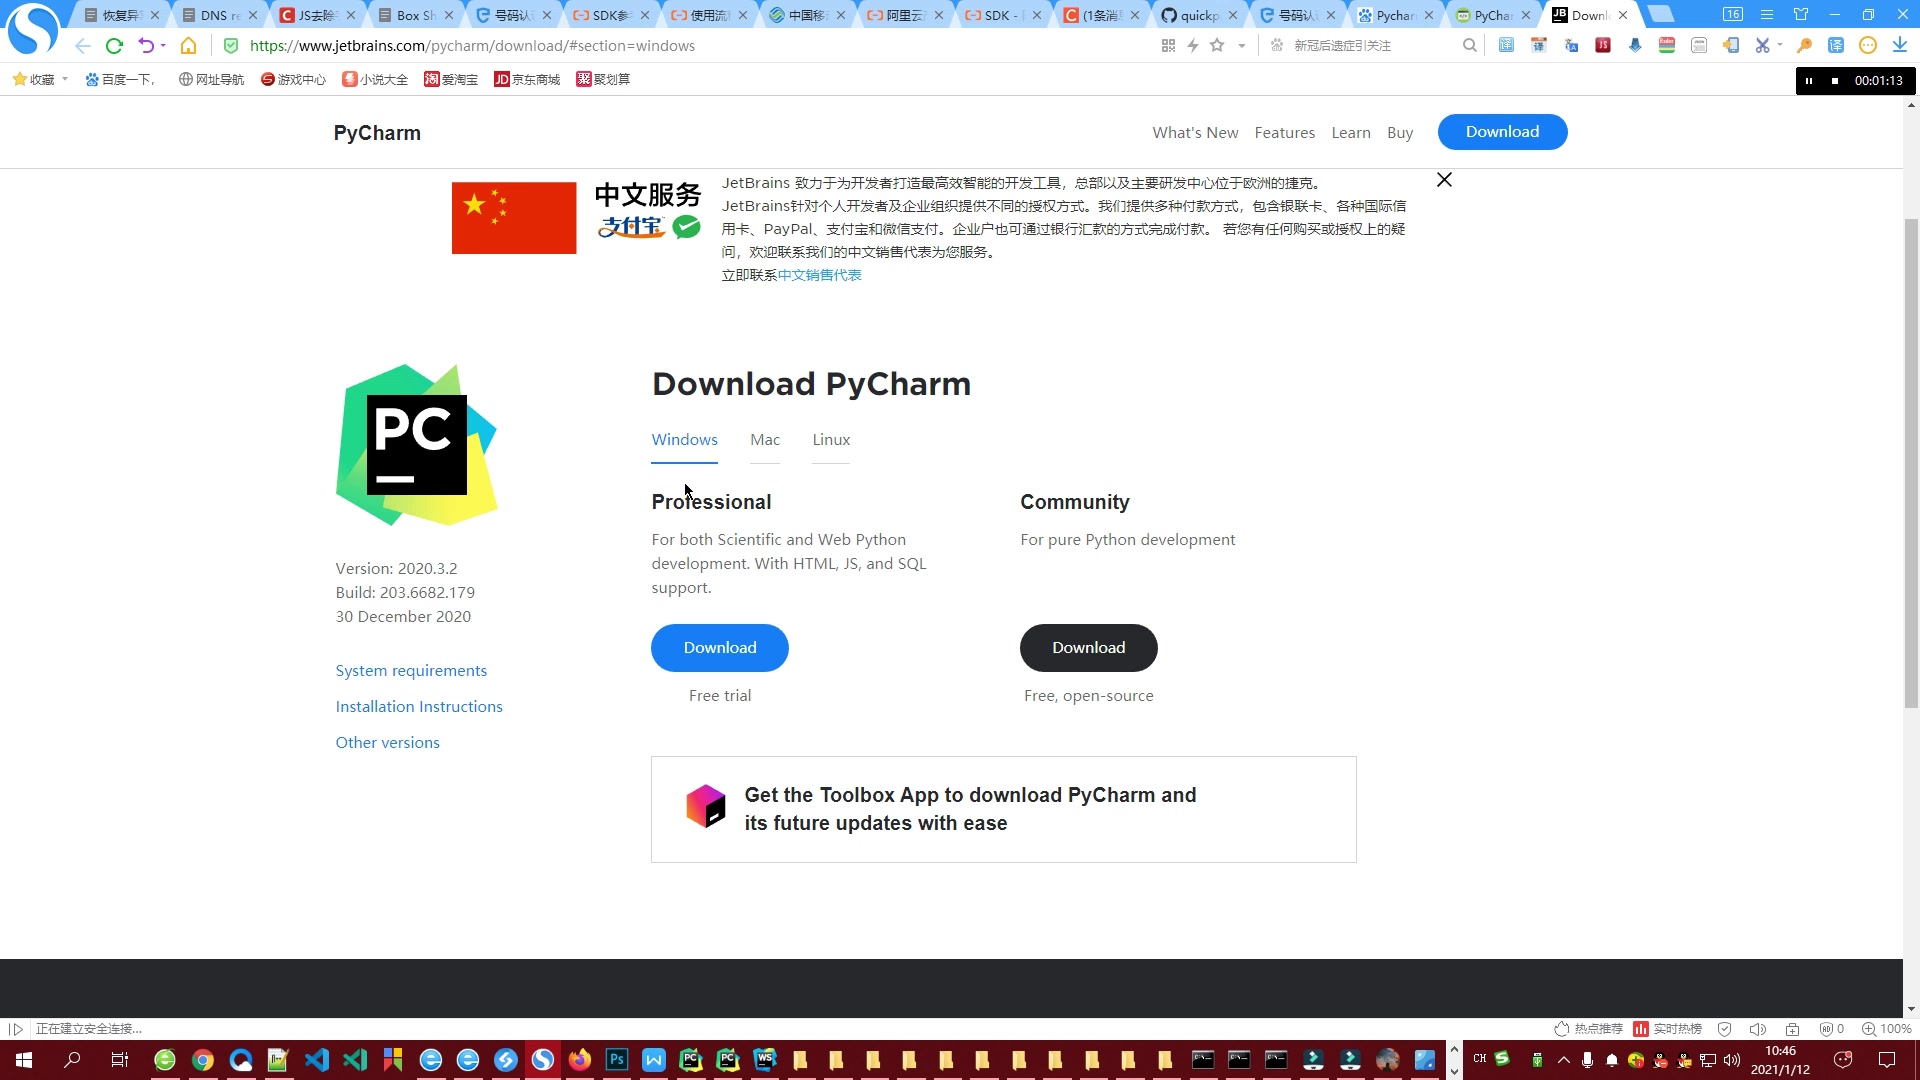
Task: Click the browser back navigation arrow
Action: (83, 45)
